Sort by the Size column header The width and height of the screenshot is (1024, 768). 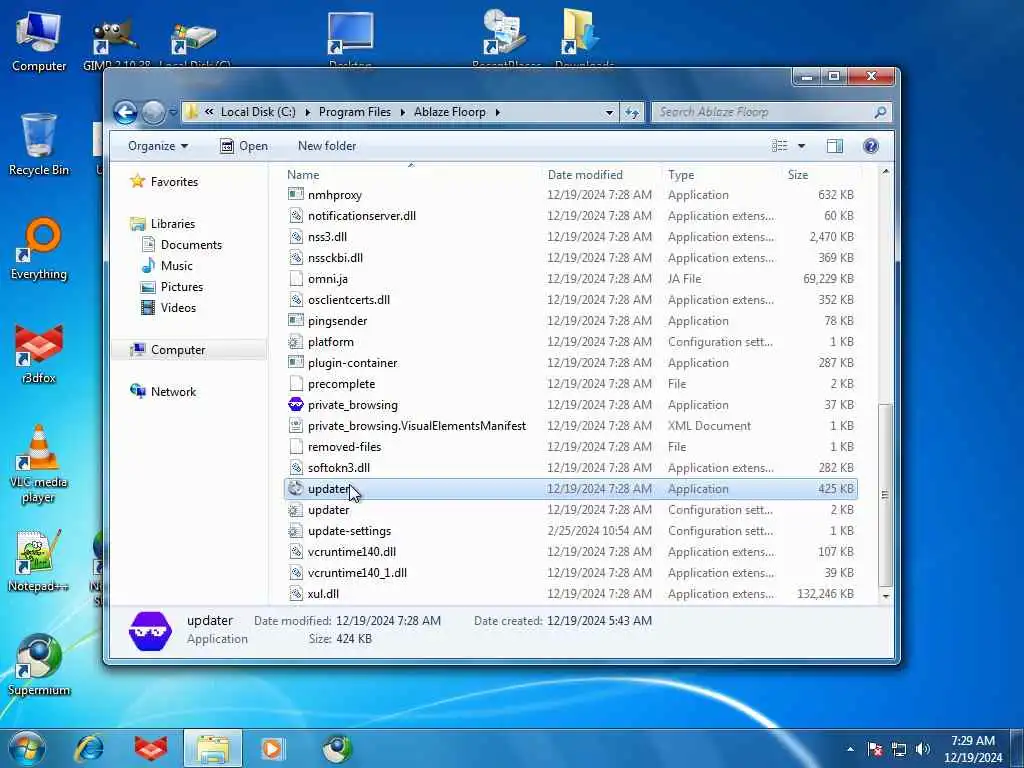[x=822, y=175]
